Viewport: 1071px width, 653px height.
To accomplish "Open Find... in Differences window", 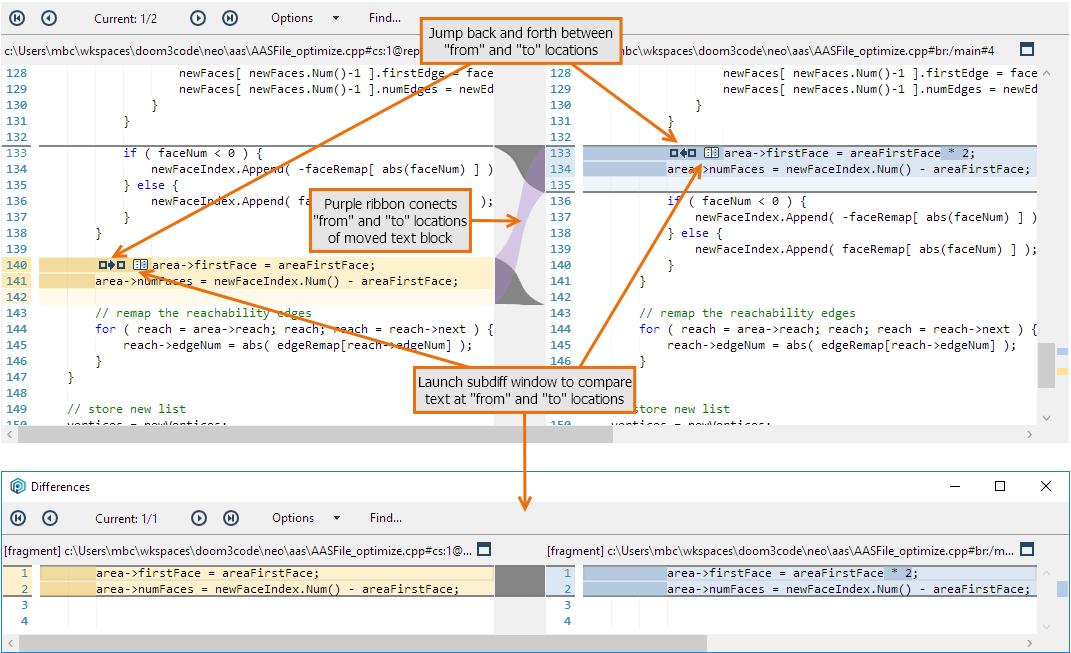I will coord(386,518).
